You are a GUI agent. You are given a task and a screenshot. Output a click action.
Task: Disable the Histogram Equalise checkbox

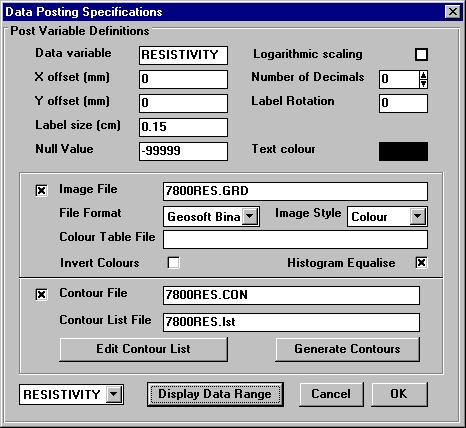click(x=421, y=263)
